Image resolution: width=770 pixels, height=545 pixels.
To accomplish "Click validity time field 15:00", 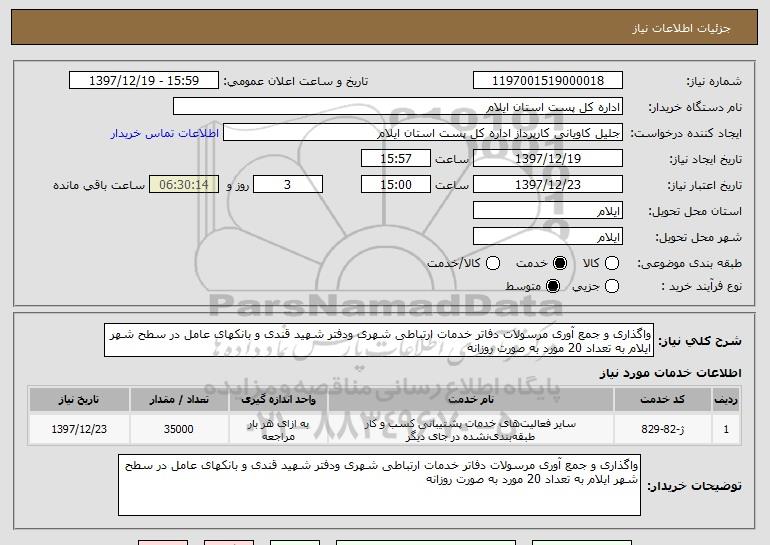I will (x=396, y=185).
